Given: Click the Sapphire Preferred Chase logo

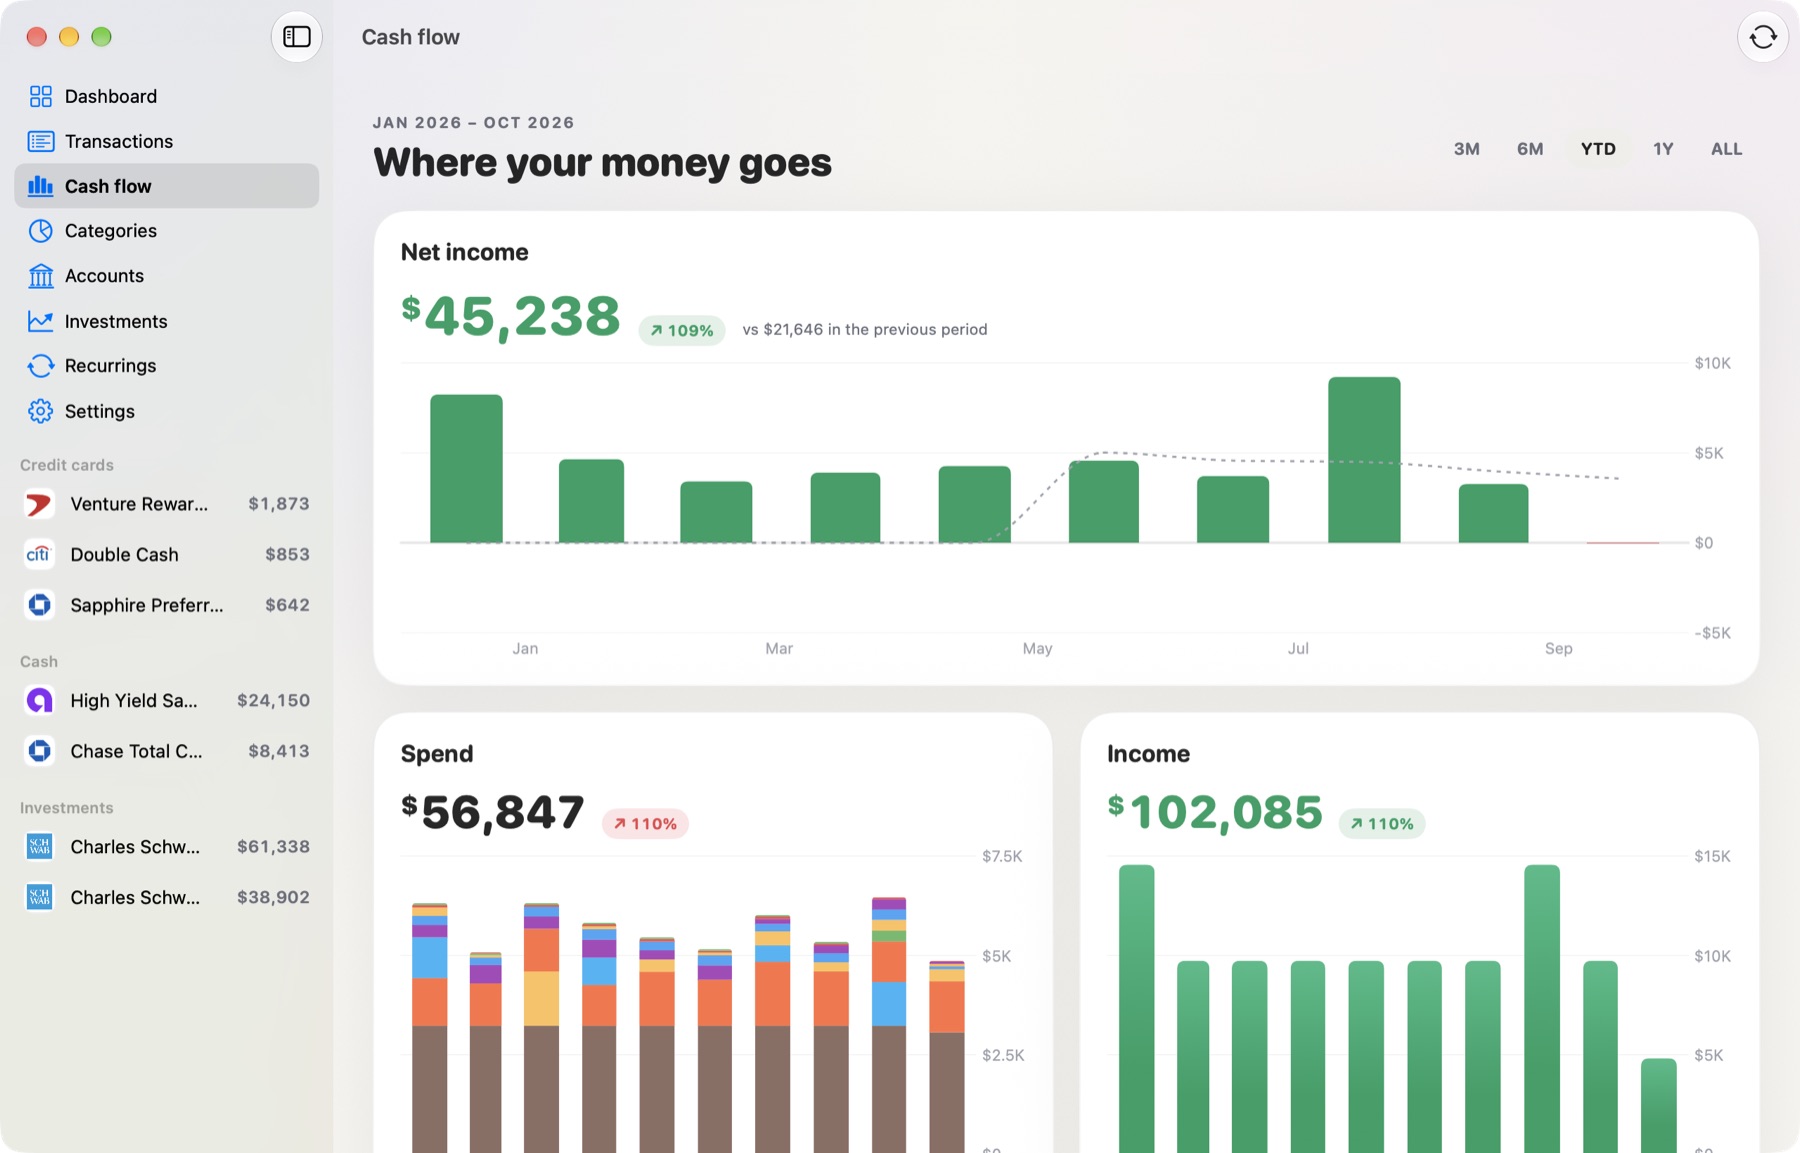Looking at the screenshot, I should (x=39, y=605).
